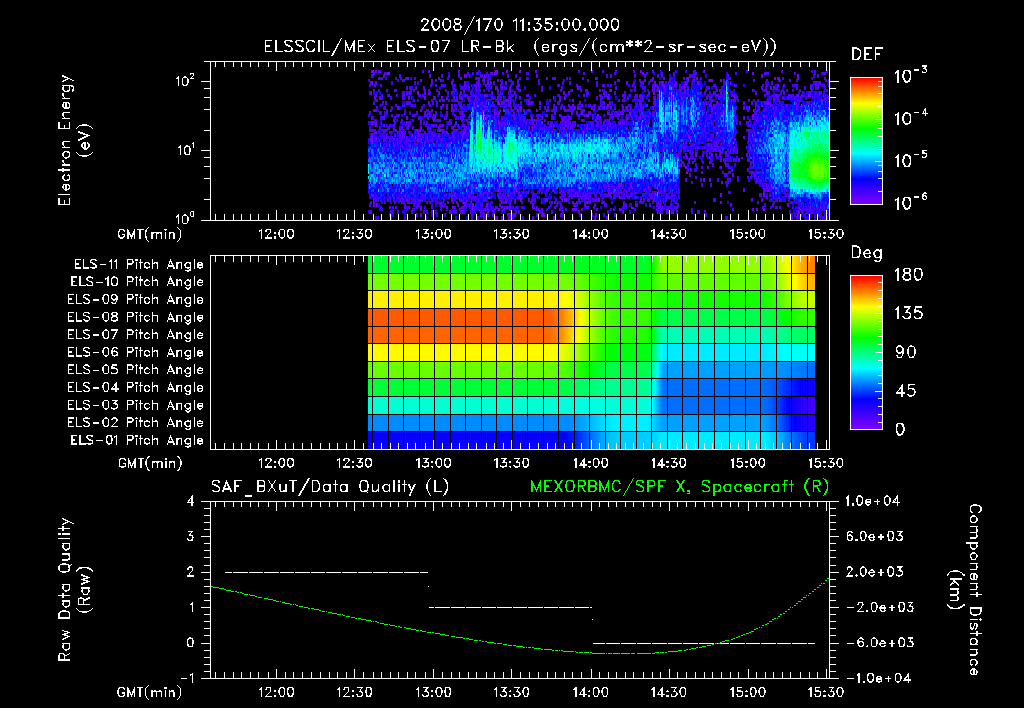Select the ELS-03 Pitch Angle row label
This screenshot has width=1024, height=708.
coord(135,406)
